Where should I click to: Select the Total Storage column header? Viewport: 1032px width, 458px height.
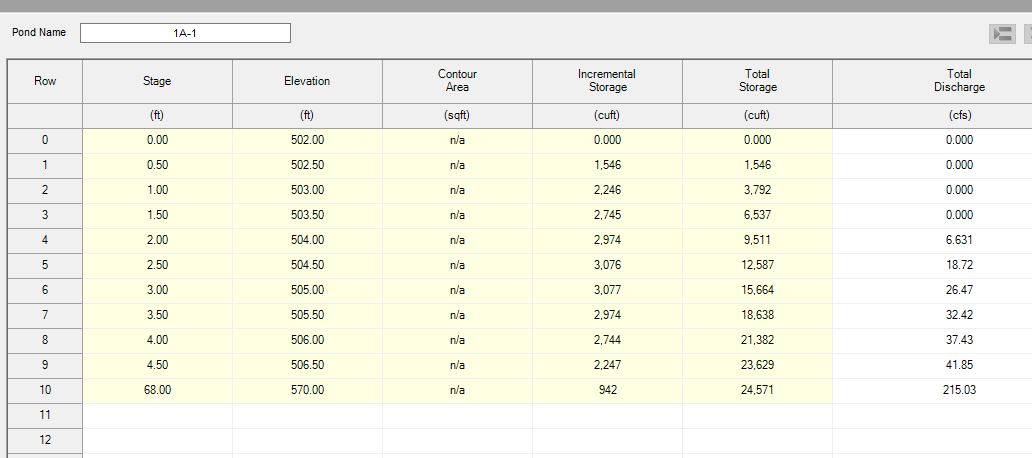(x=758, y=81)
